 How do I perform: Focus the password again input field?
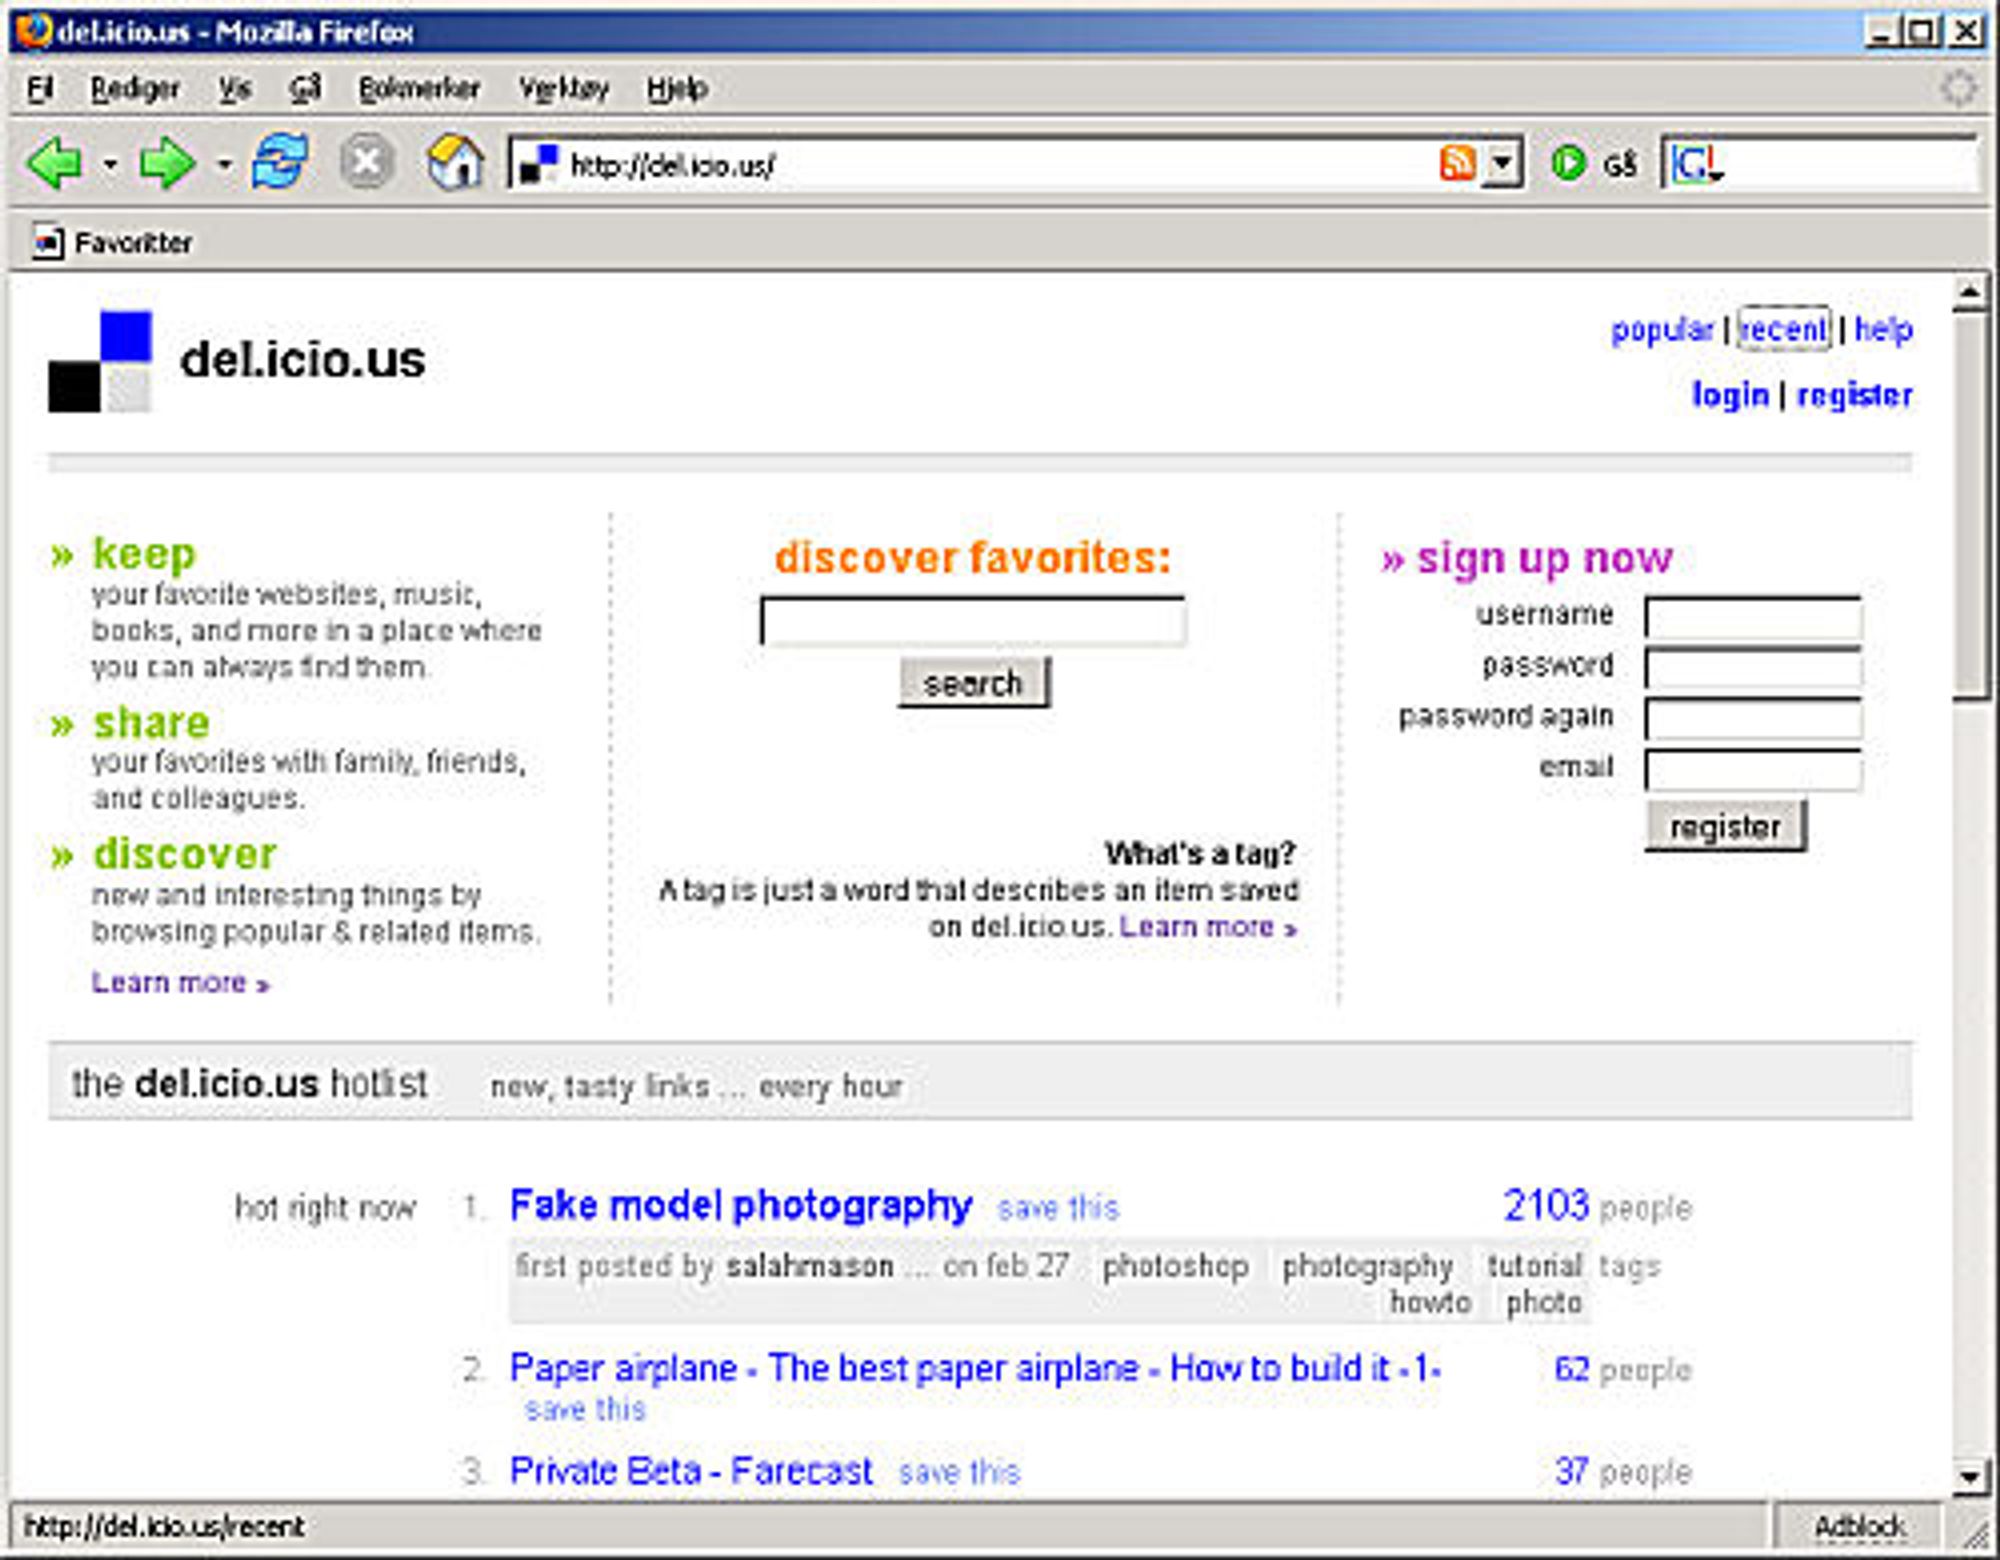[x=1754, y=719]
